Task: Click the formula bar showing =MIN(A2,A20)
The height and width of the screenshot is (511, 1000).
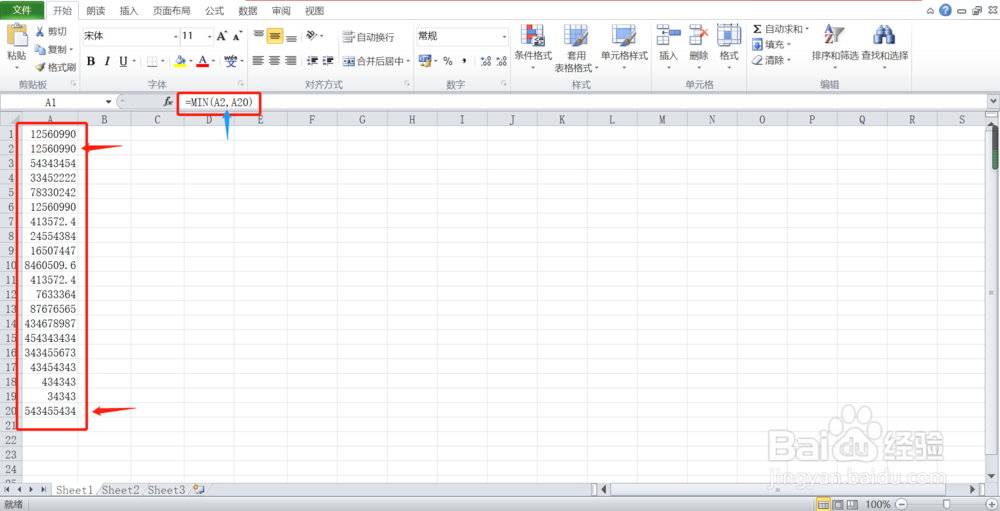Action: click(x=585, y=101)
